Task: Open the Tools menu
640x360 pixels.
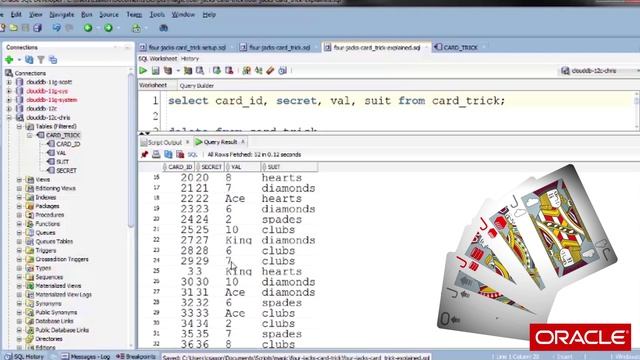Action: [x=157, y=15]
